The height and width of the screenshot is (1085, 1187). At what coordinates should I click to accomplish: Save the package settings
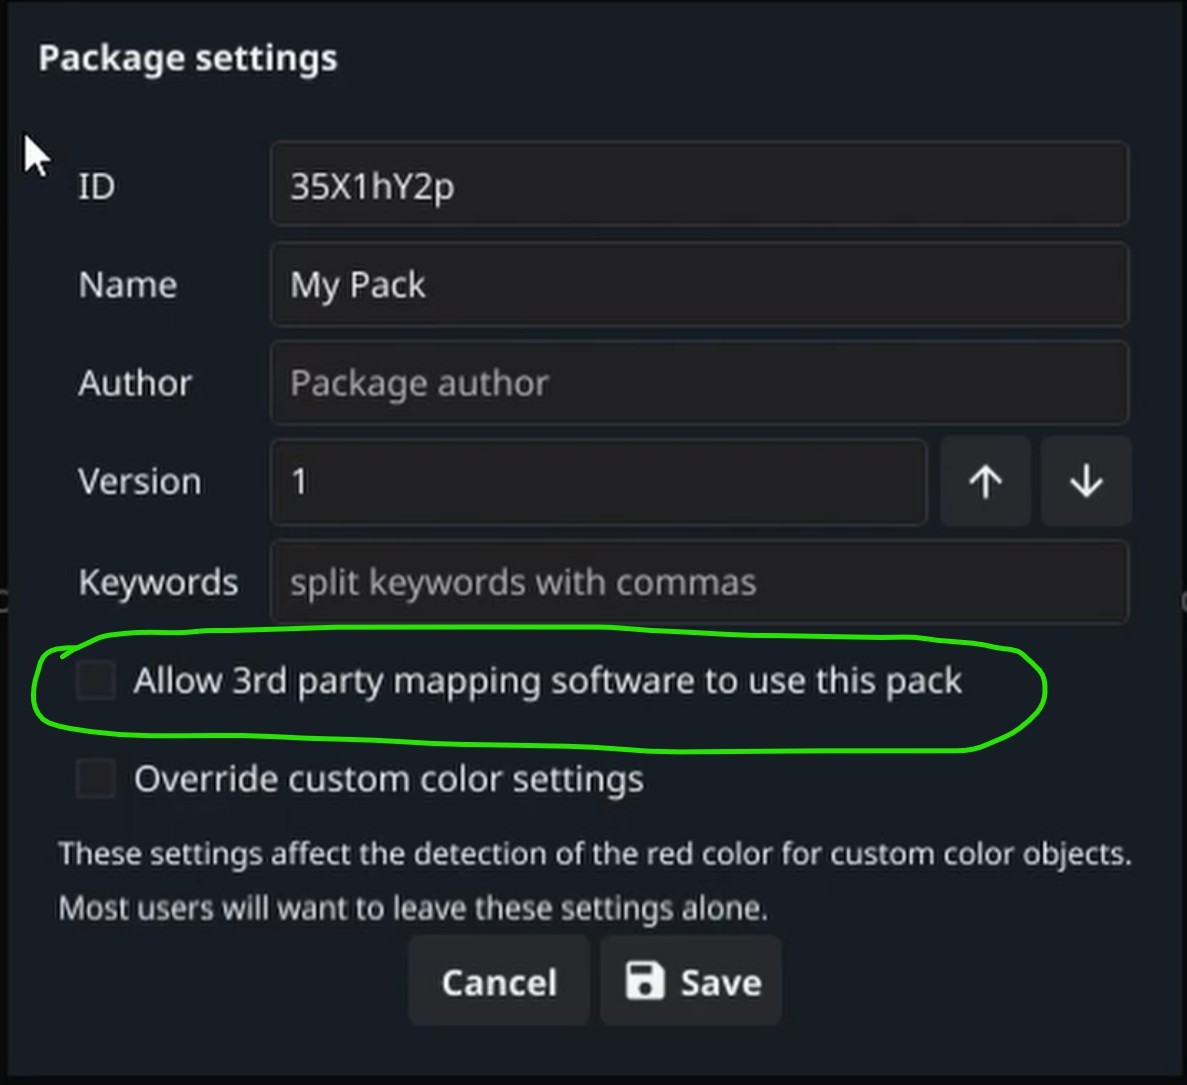click(x=691, y=981)
